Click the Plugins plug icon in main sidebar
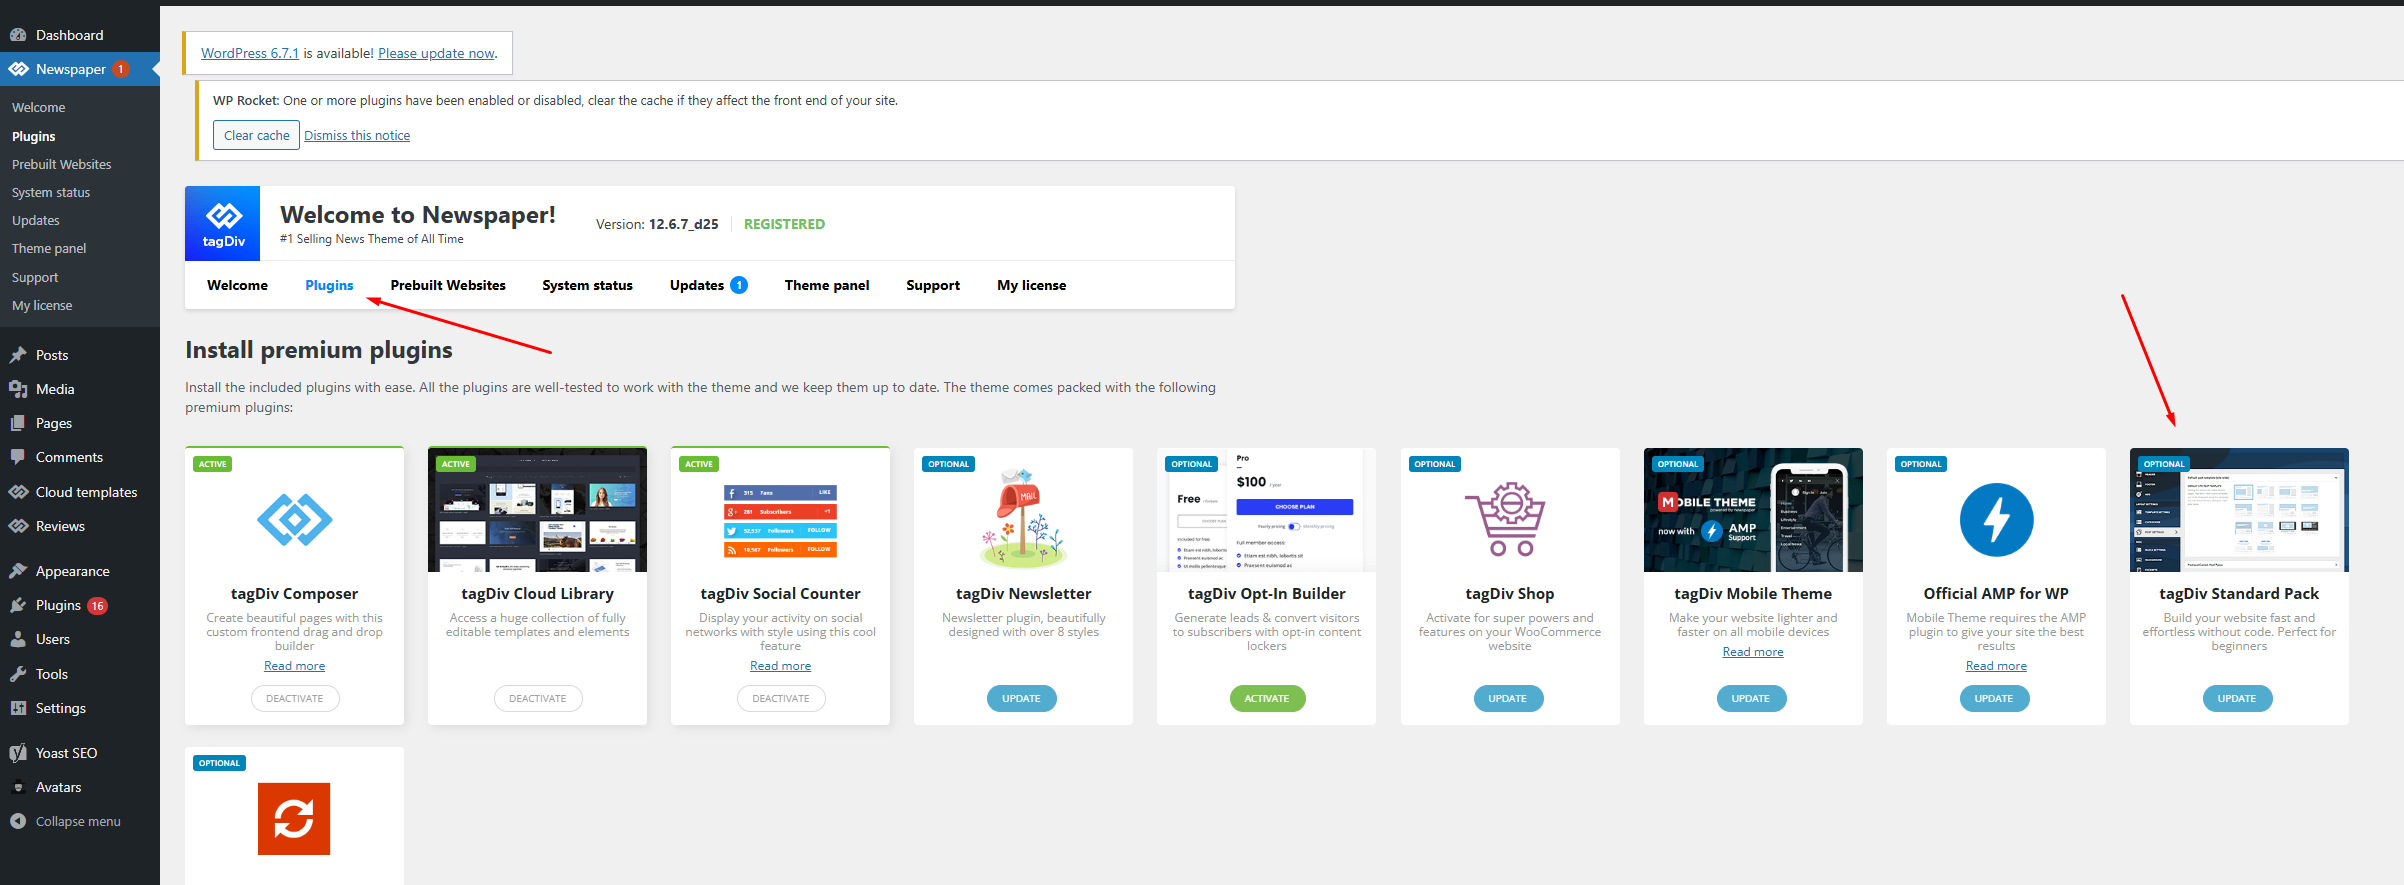The image size is (2404, 885). click(18, 605)
